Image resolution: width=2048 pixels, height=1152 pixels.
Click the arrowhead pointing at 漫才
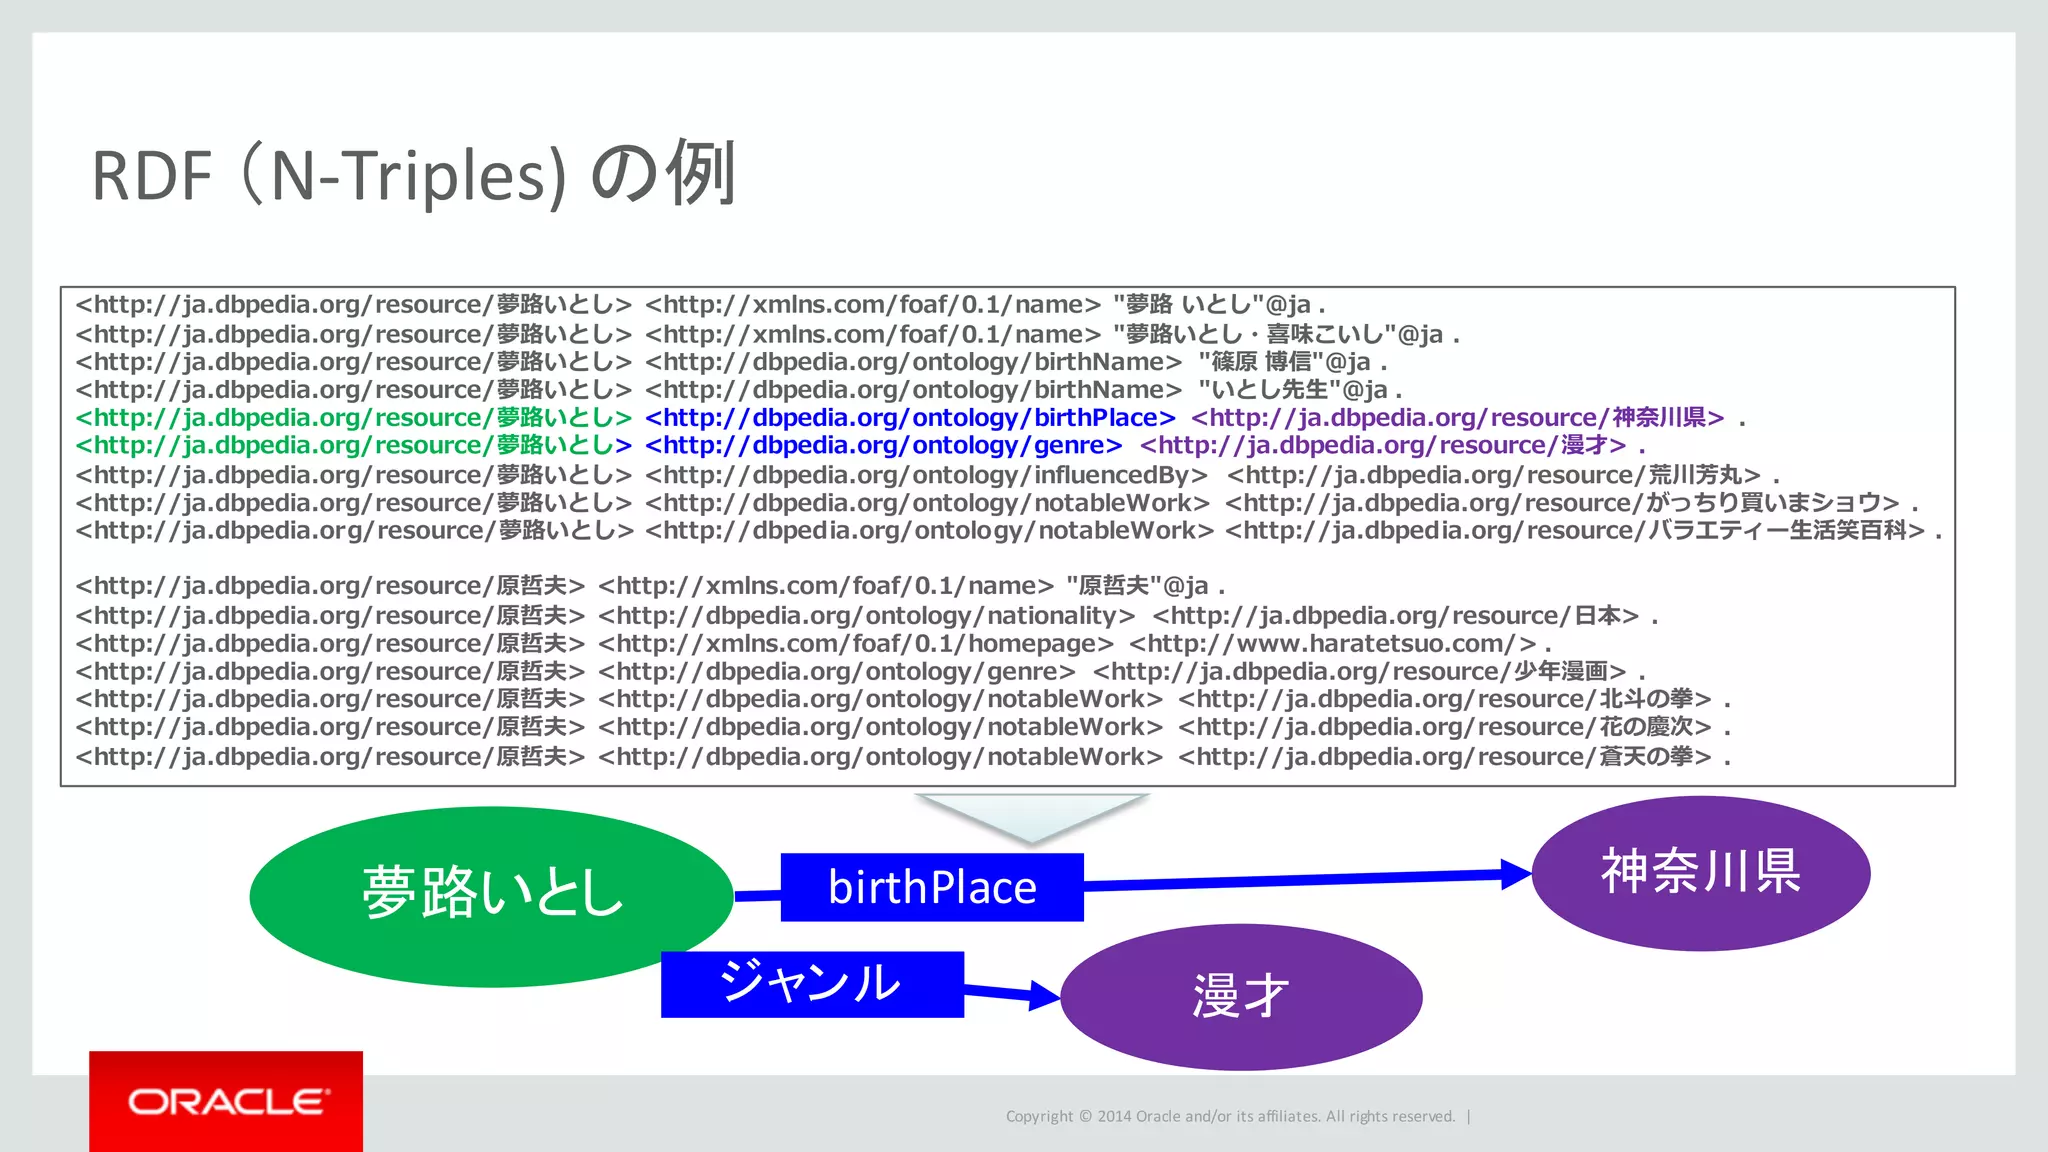[1043, 995]
